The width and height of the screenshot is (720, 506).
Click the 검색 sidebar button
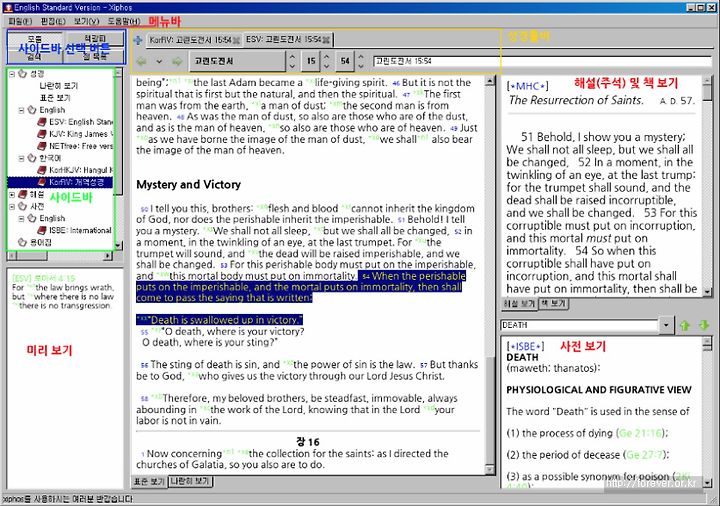click(x=35, y=56)
